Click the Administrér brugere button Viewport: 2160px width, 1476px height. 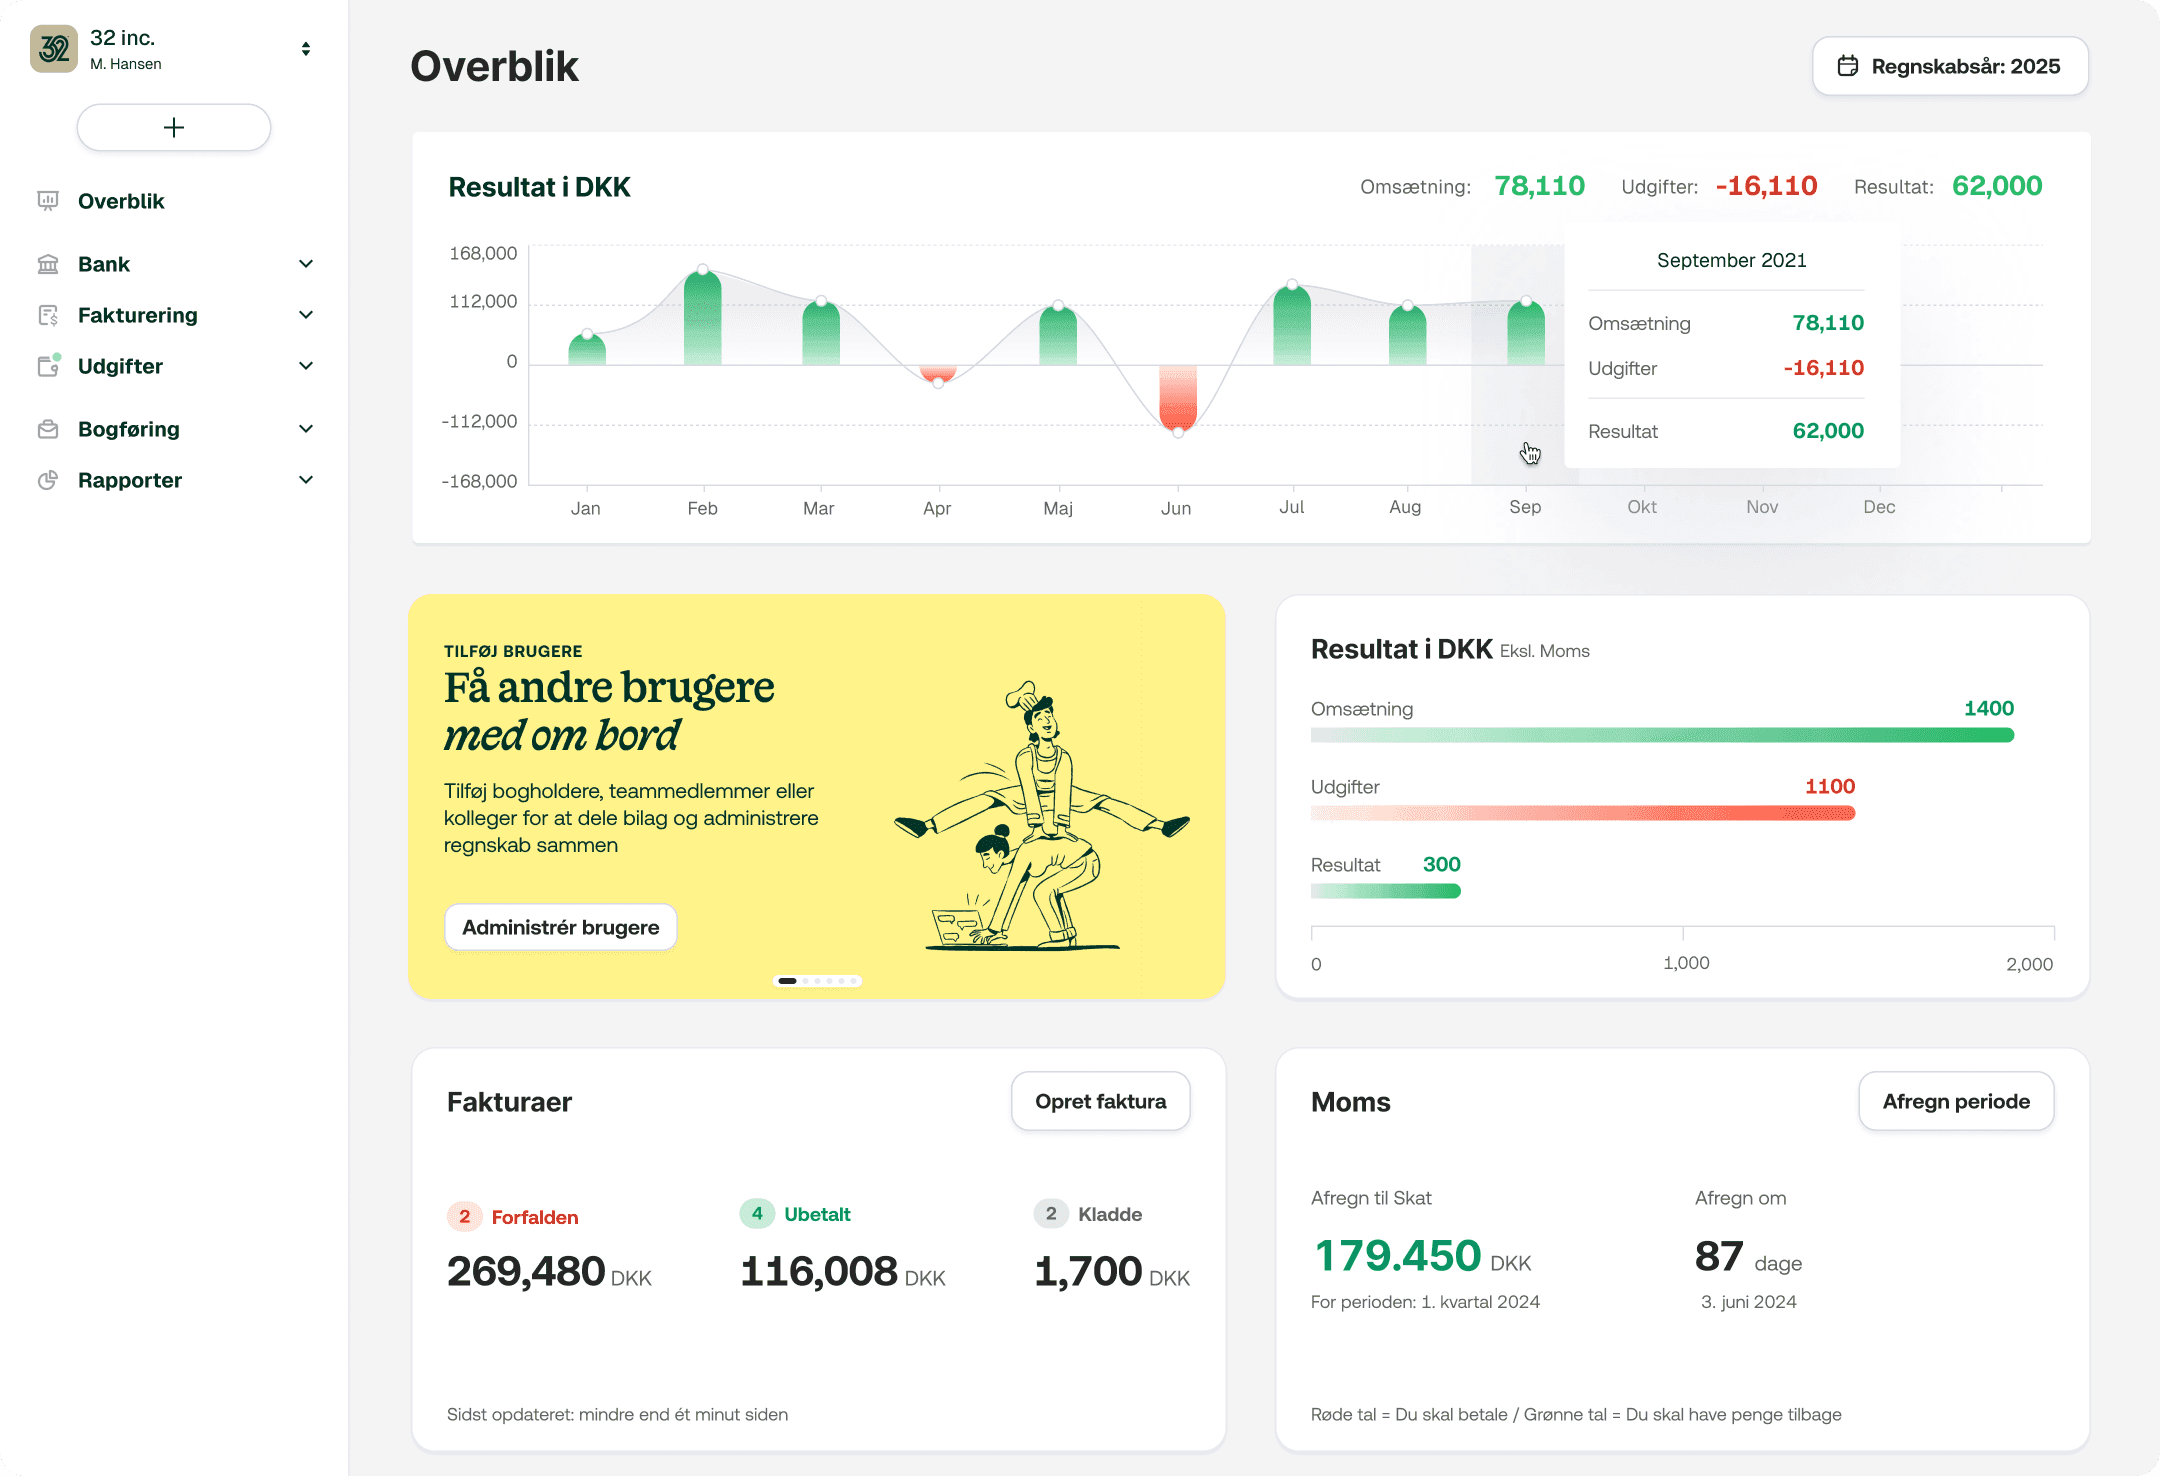(x=560, y=927)
